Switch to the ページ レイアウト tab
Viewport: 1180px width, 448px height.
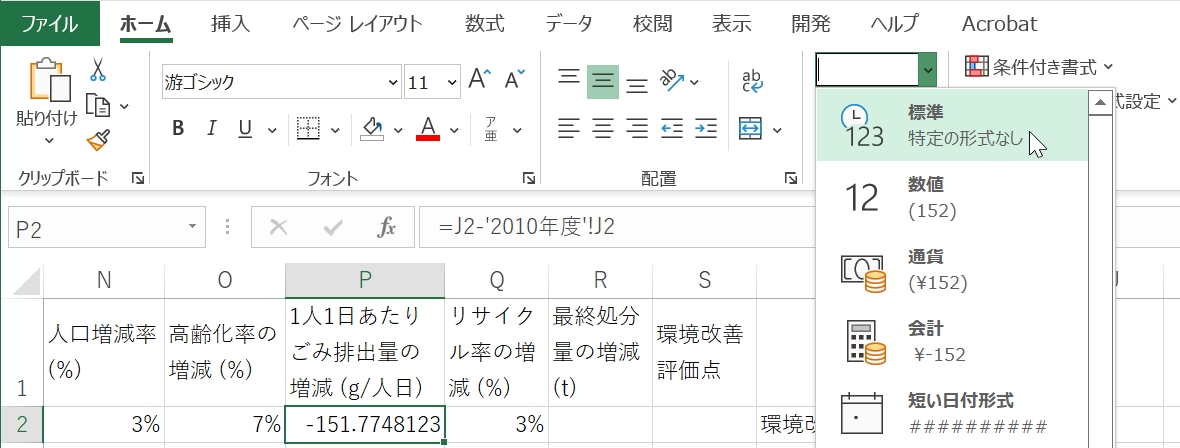357,24
